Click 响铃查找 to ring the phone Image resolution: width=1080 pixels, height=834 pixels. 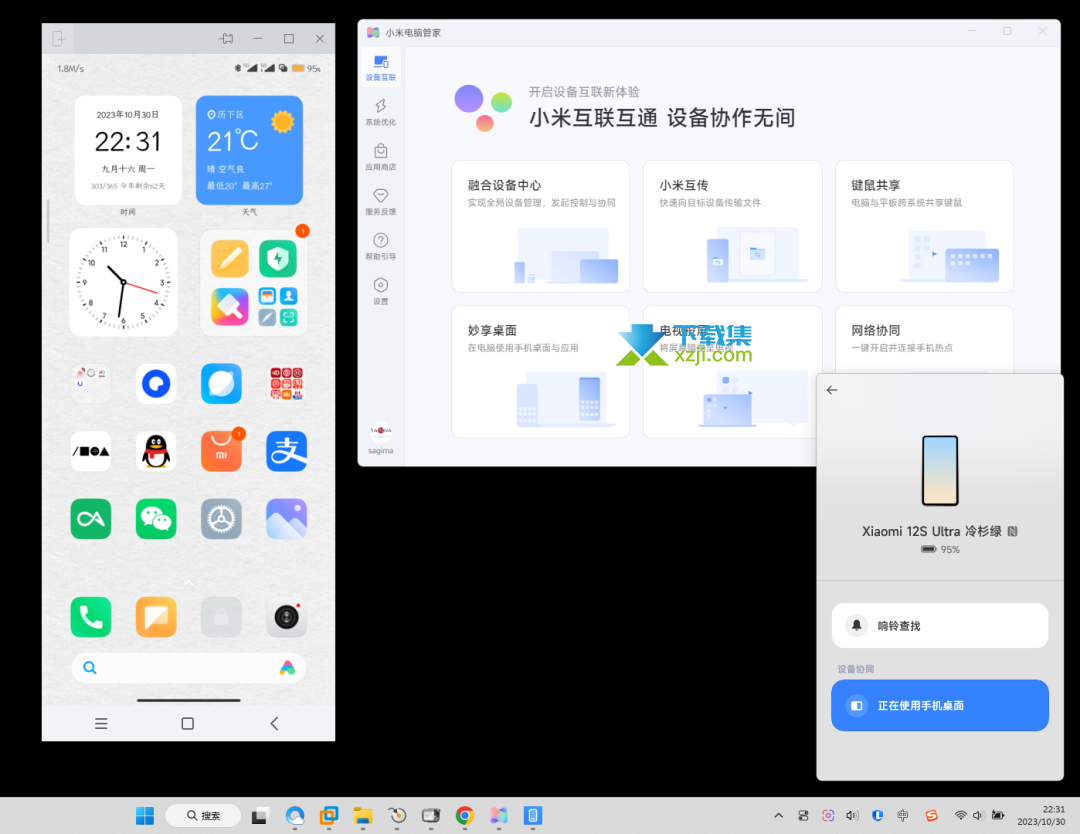(939, 625)
